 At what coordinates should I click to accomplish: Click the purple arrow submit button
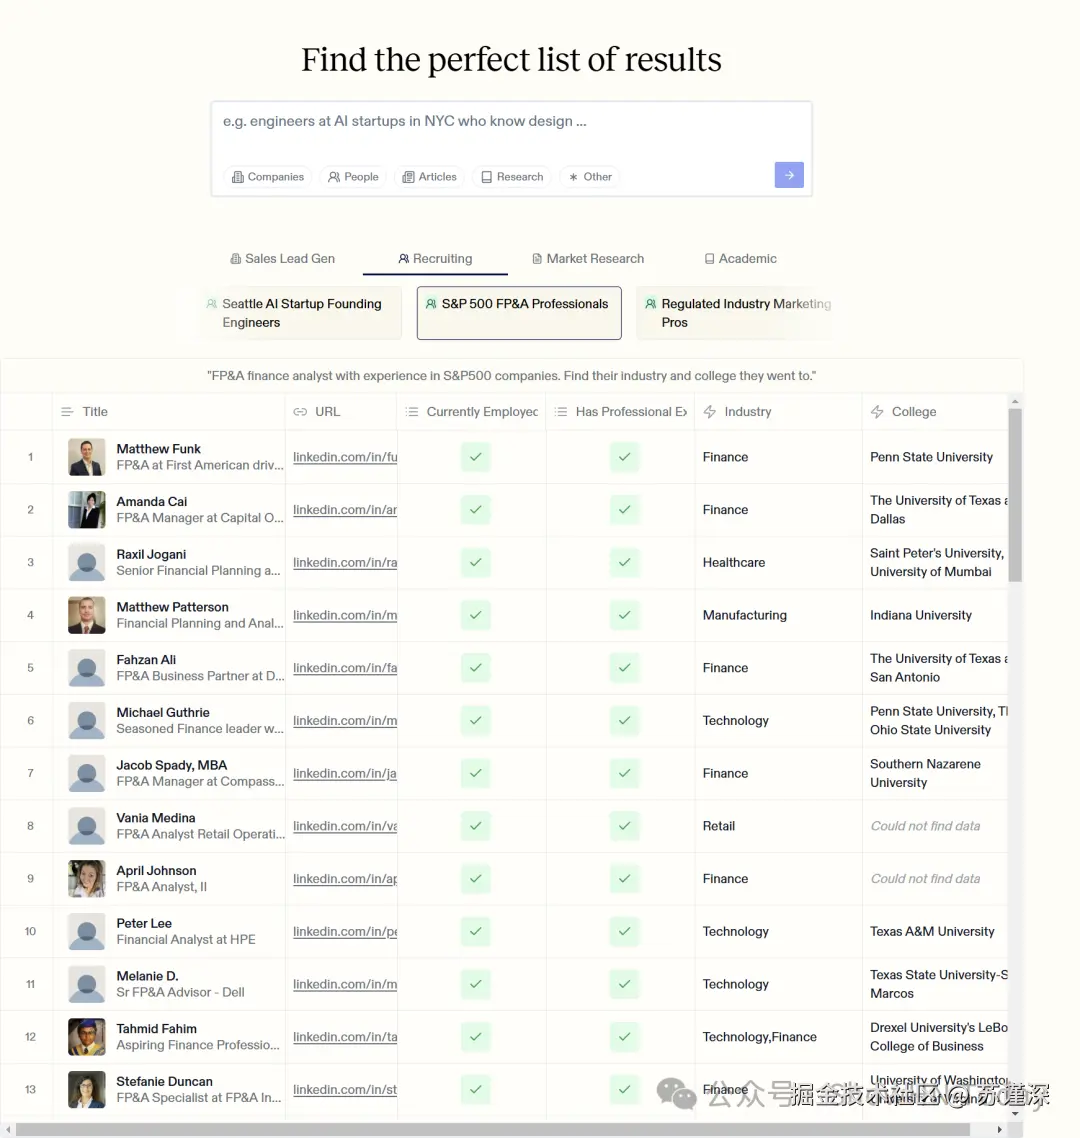point(789,176)
